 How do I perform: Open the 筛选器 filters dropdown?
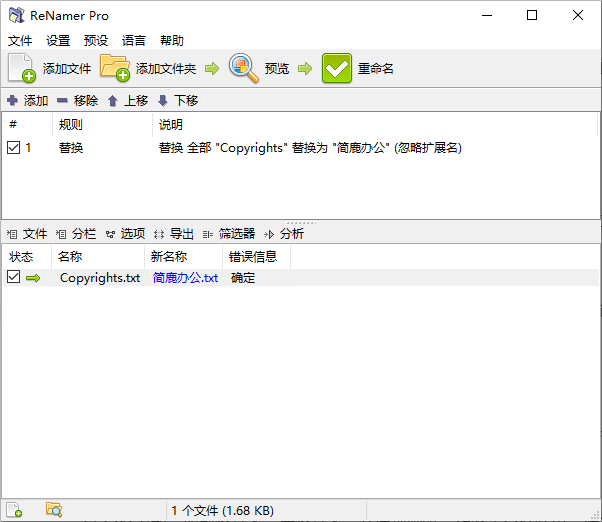pyautogui.click(x=229, y=234)
